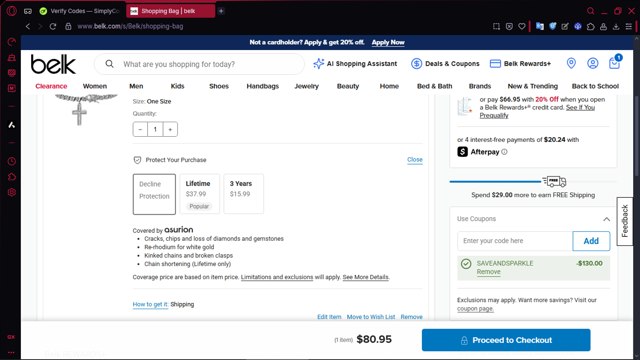Click the browser address bar URL
Image resolution: width=640 pixels, height=360 pixels.
pos(130,26)
